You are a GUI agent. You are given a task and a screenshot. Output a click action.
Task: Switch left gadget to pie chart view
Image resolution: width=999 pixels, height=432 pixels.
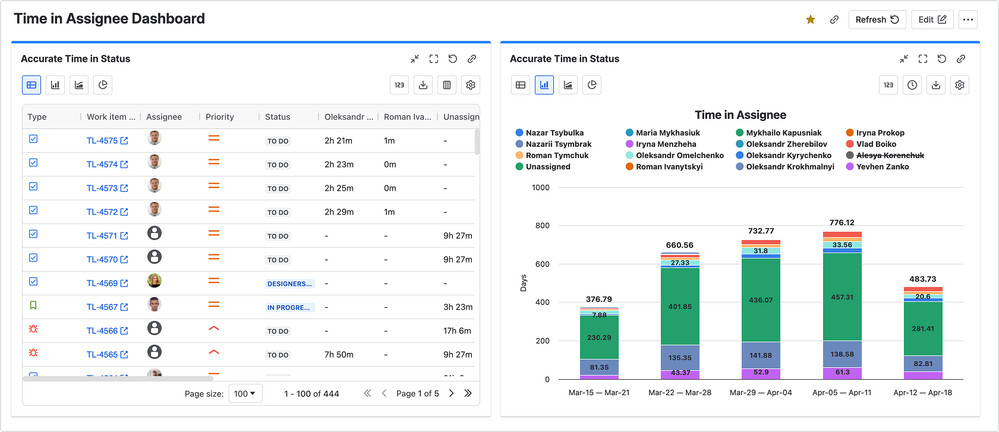(x=103, y=85)
